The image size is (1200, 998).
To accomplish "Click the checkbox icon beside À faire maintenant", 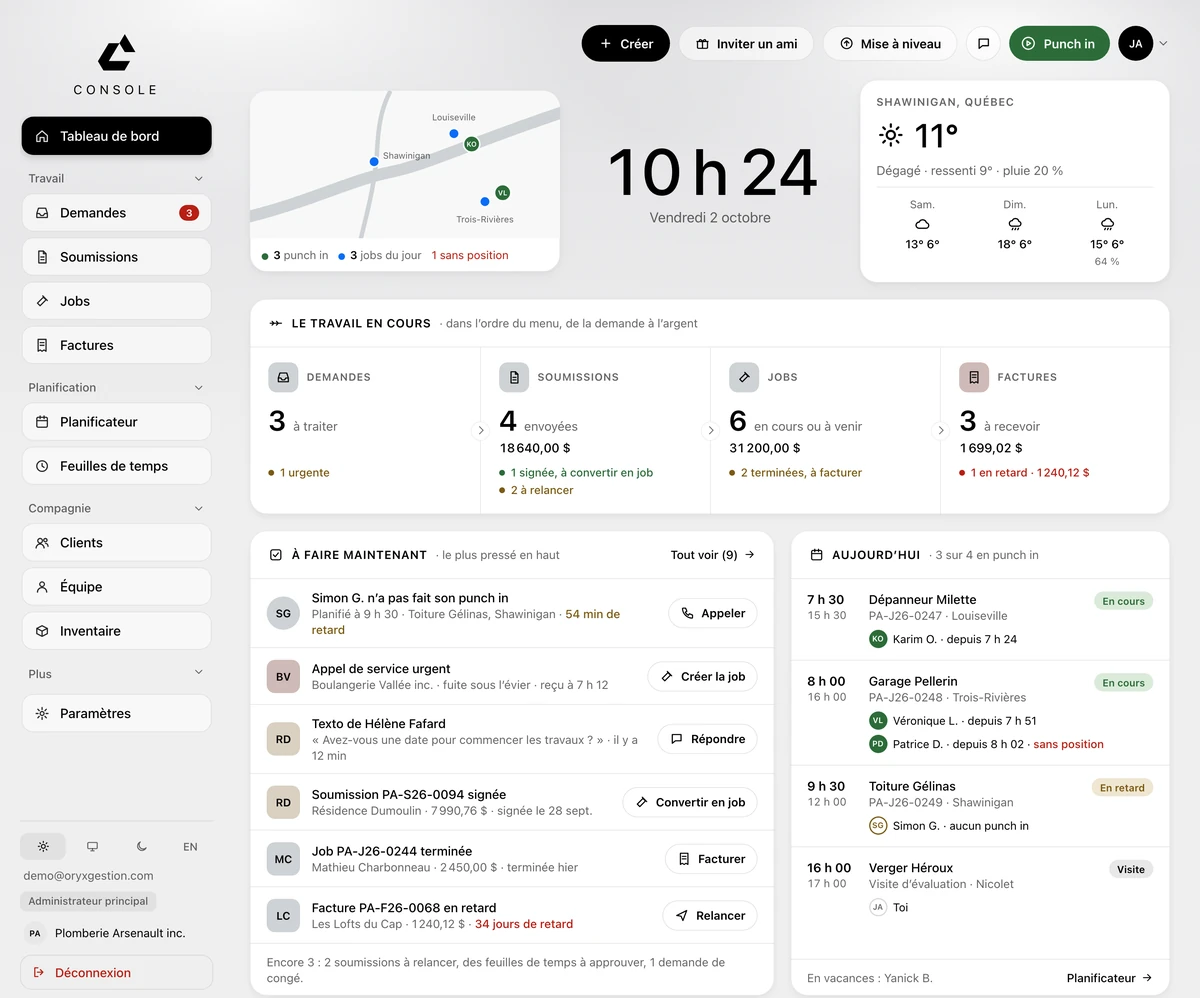I will [275, 555].
